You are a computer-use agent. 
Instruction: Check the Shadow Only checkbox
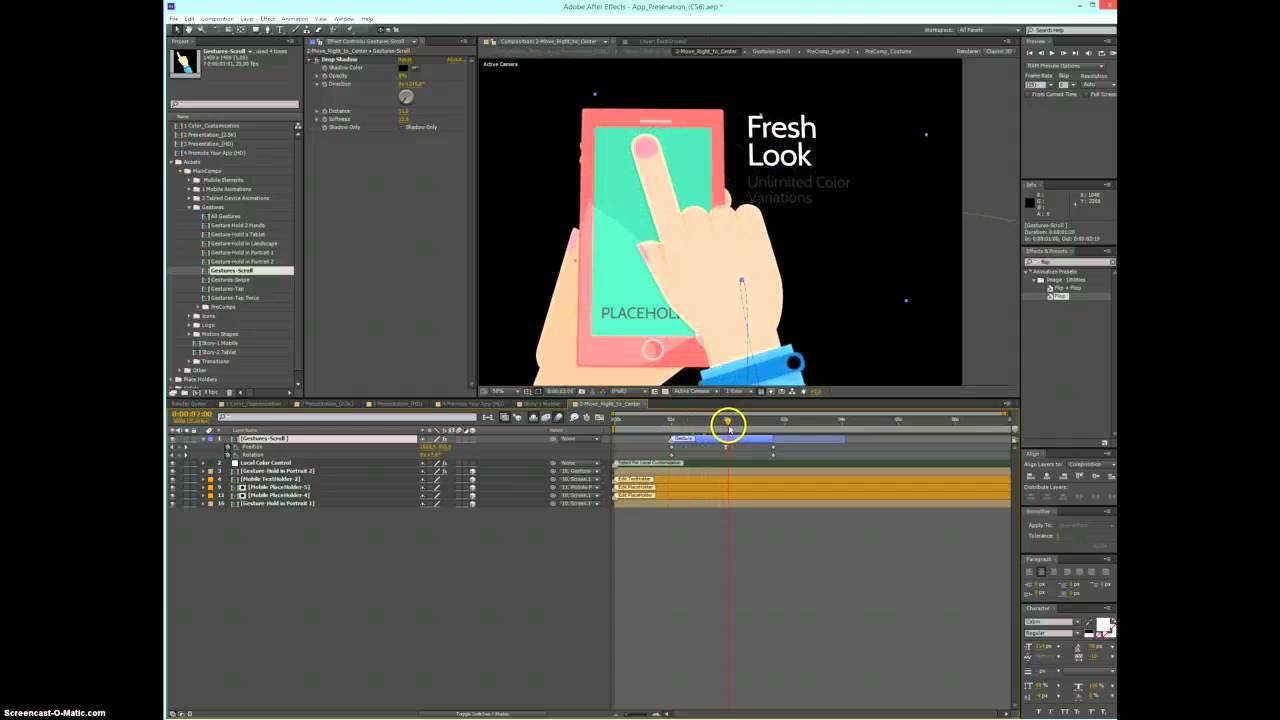pyautogui.click(x=402, y=127)
